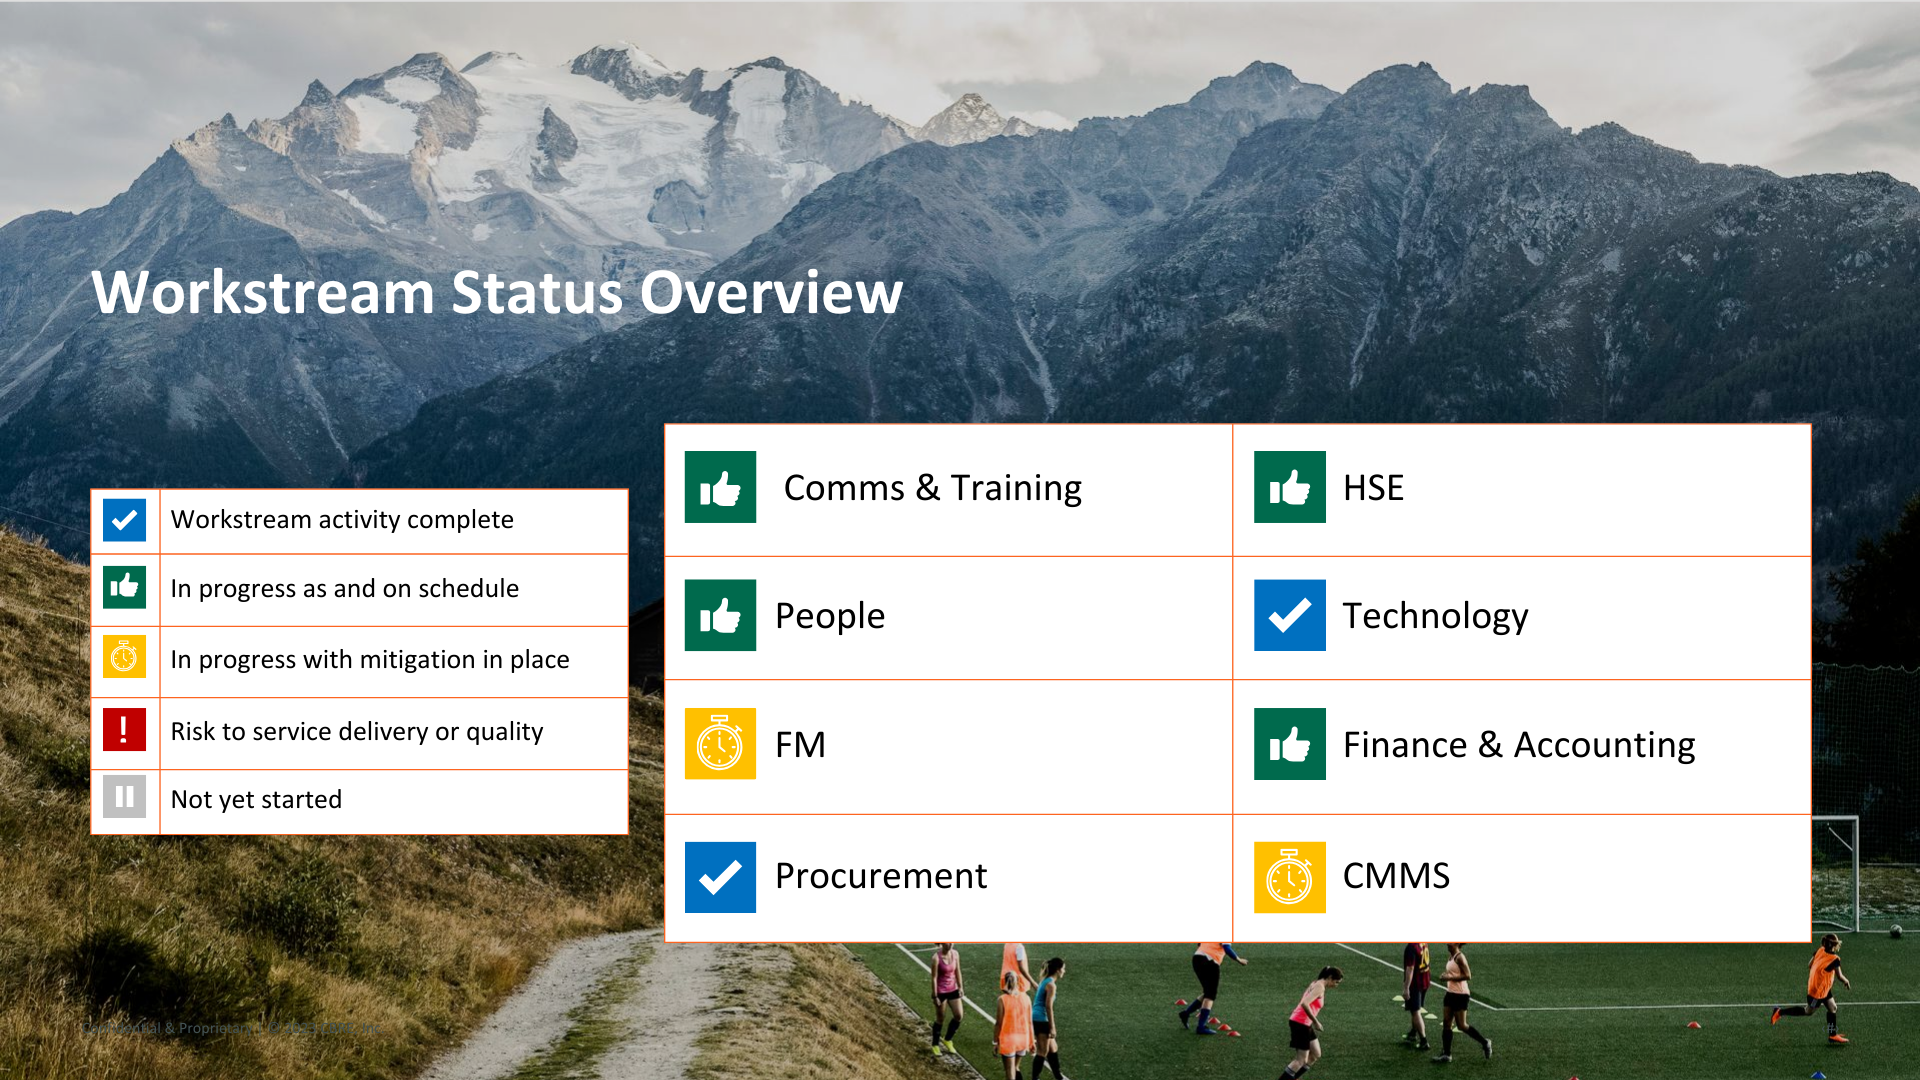Click the legend's yellow stopwatch mitigation icon

click(x=124, y=658)
